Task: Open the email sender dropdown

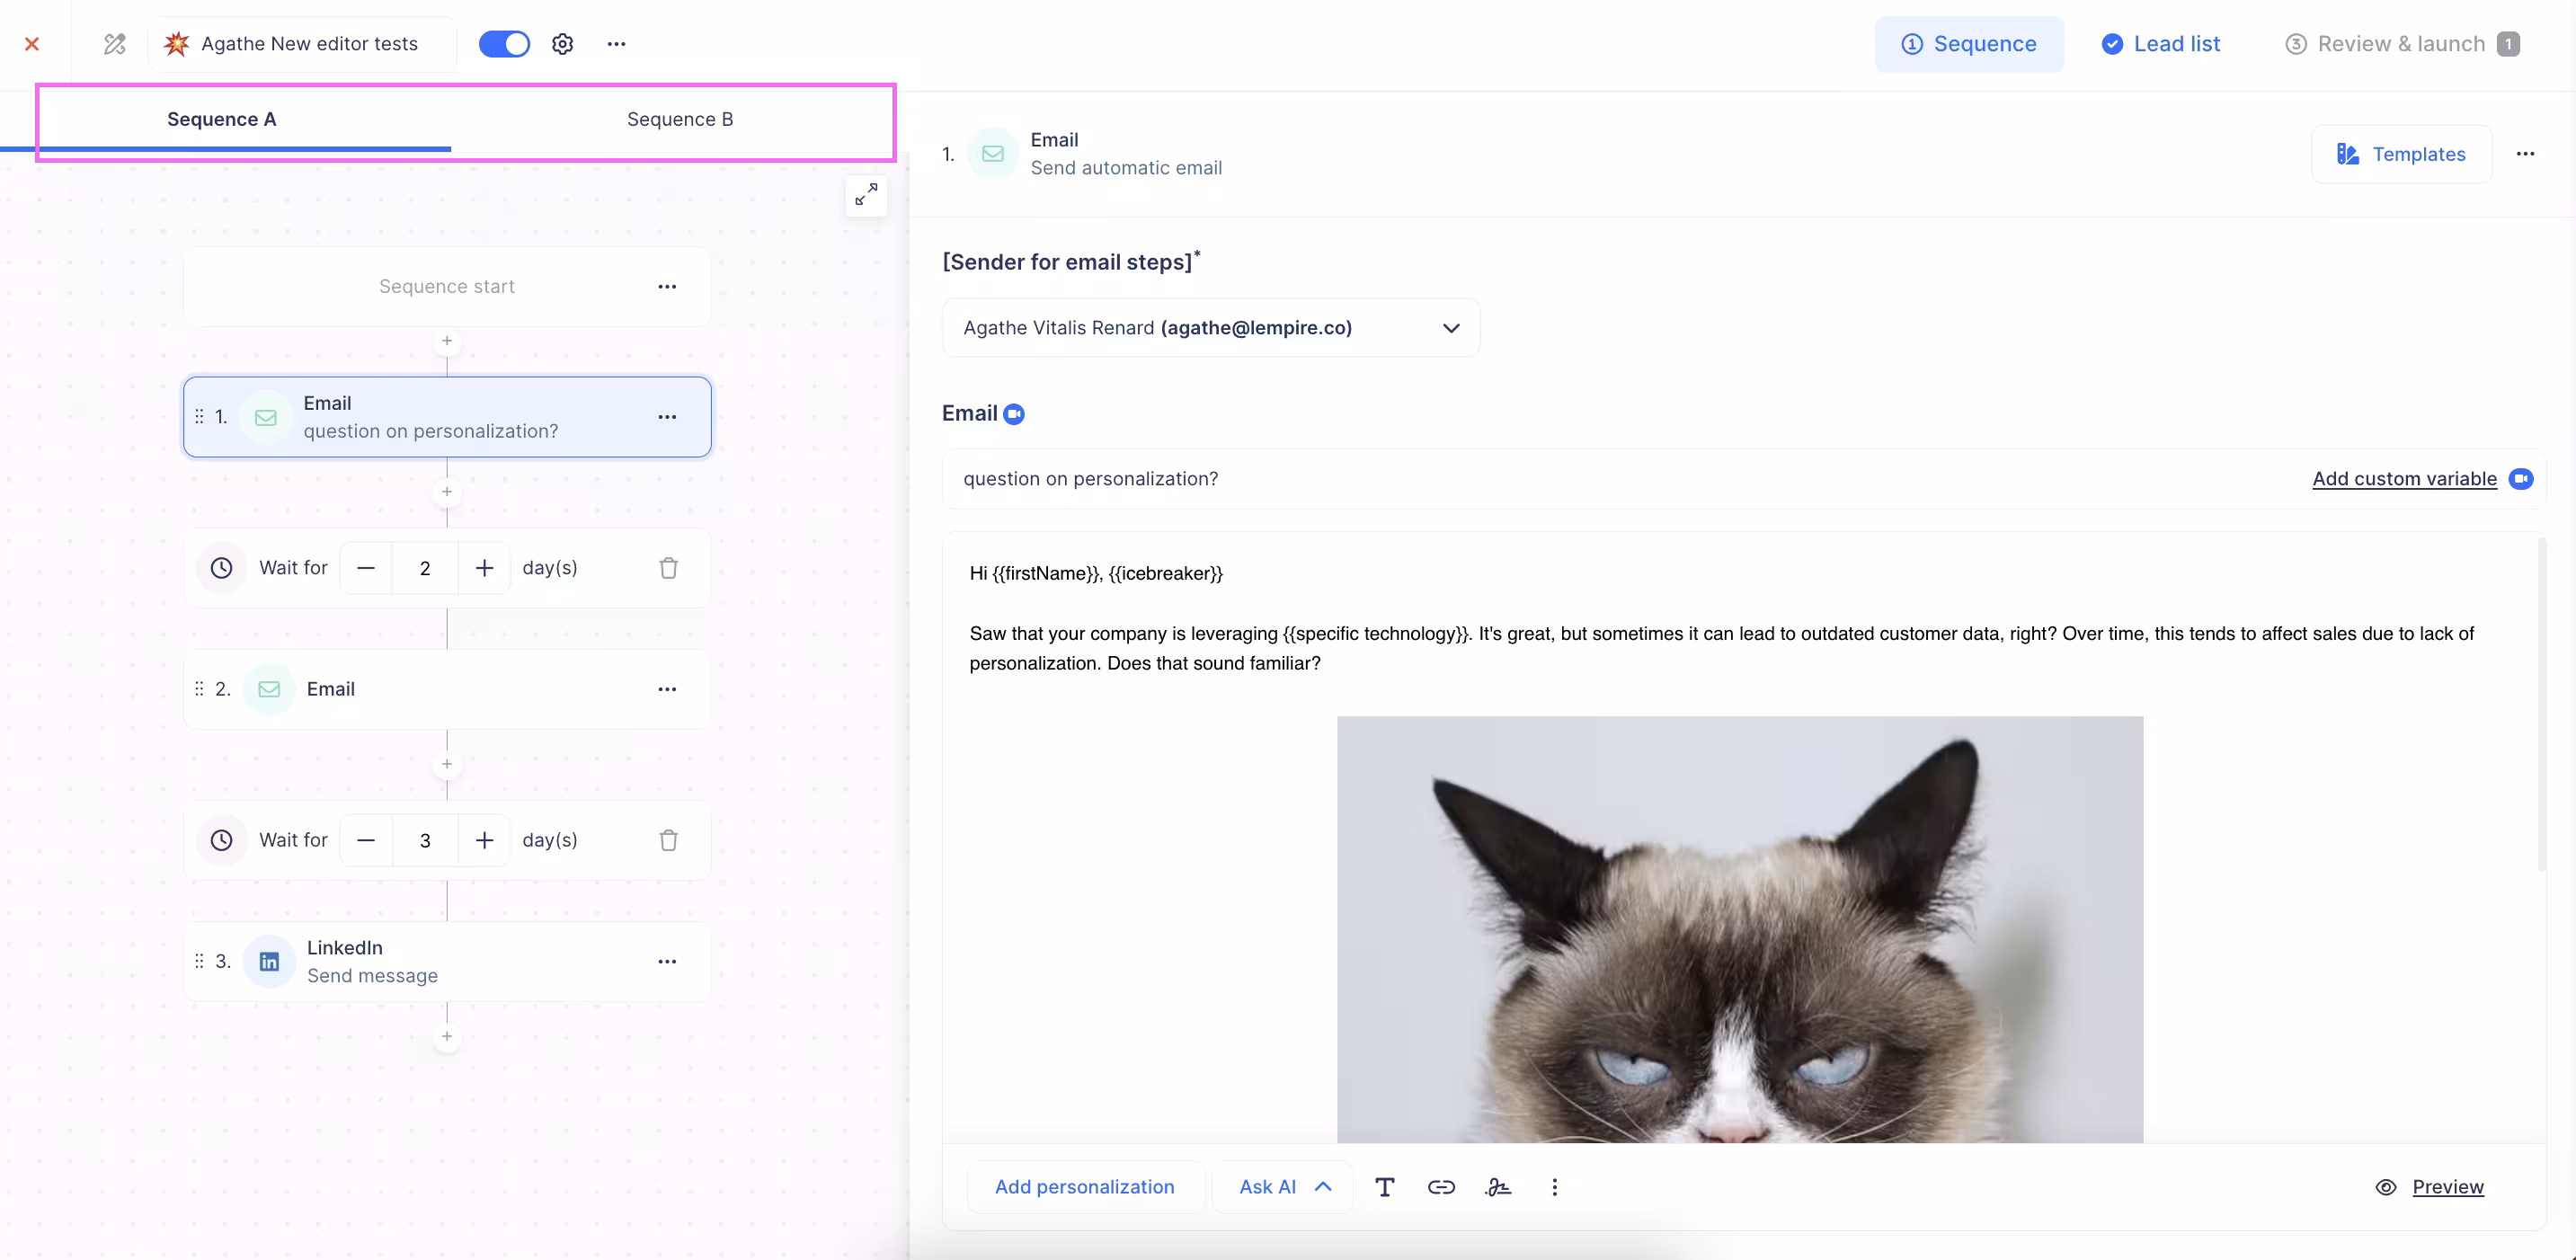Action: coord(1210,328)
